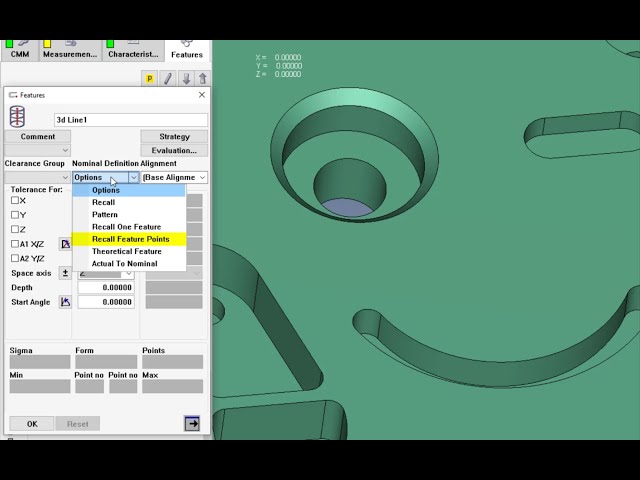Click the pencil edit icon
Image resolution: width=640 pixels, height=480 pixels.
tap(168, 78)
